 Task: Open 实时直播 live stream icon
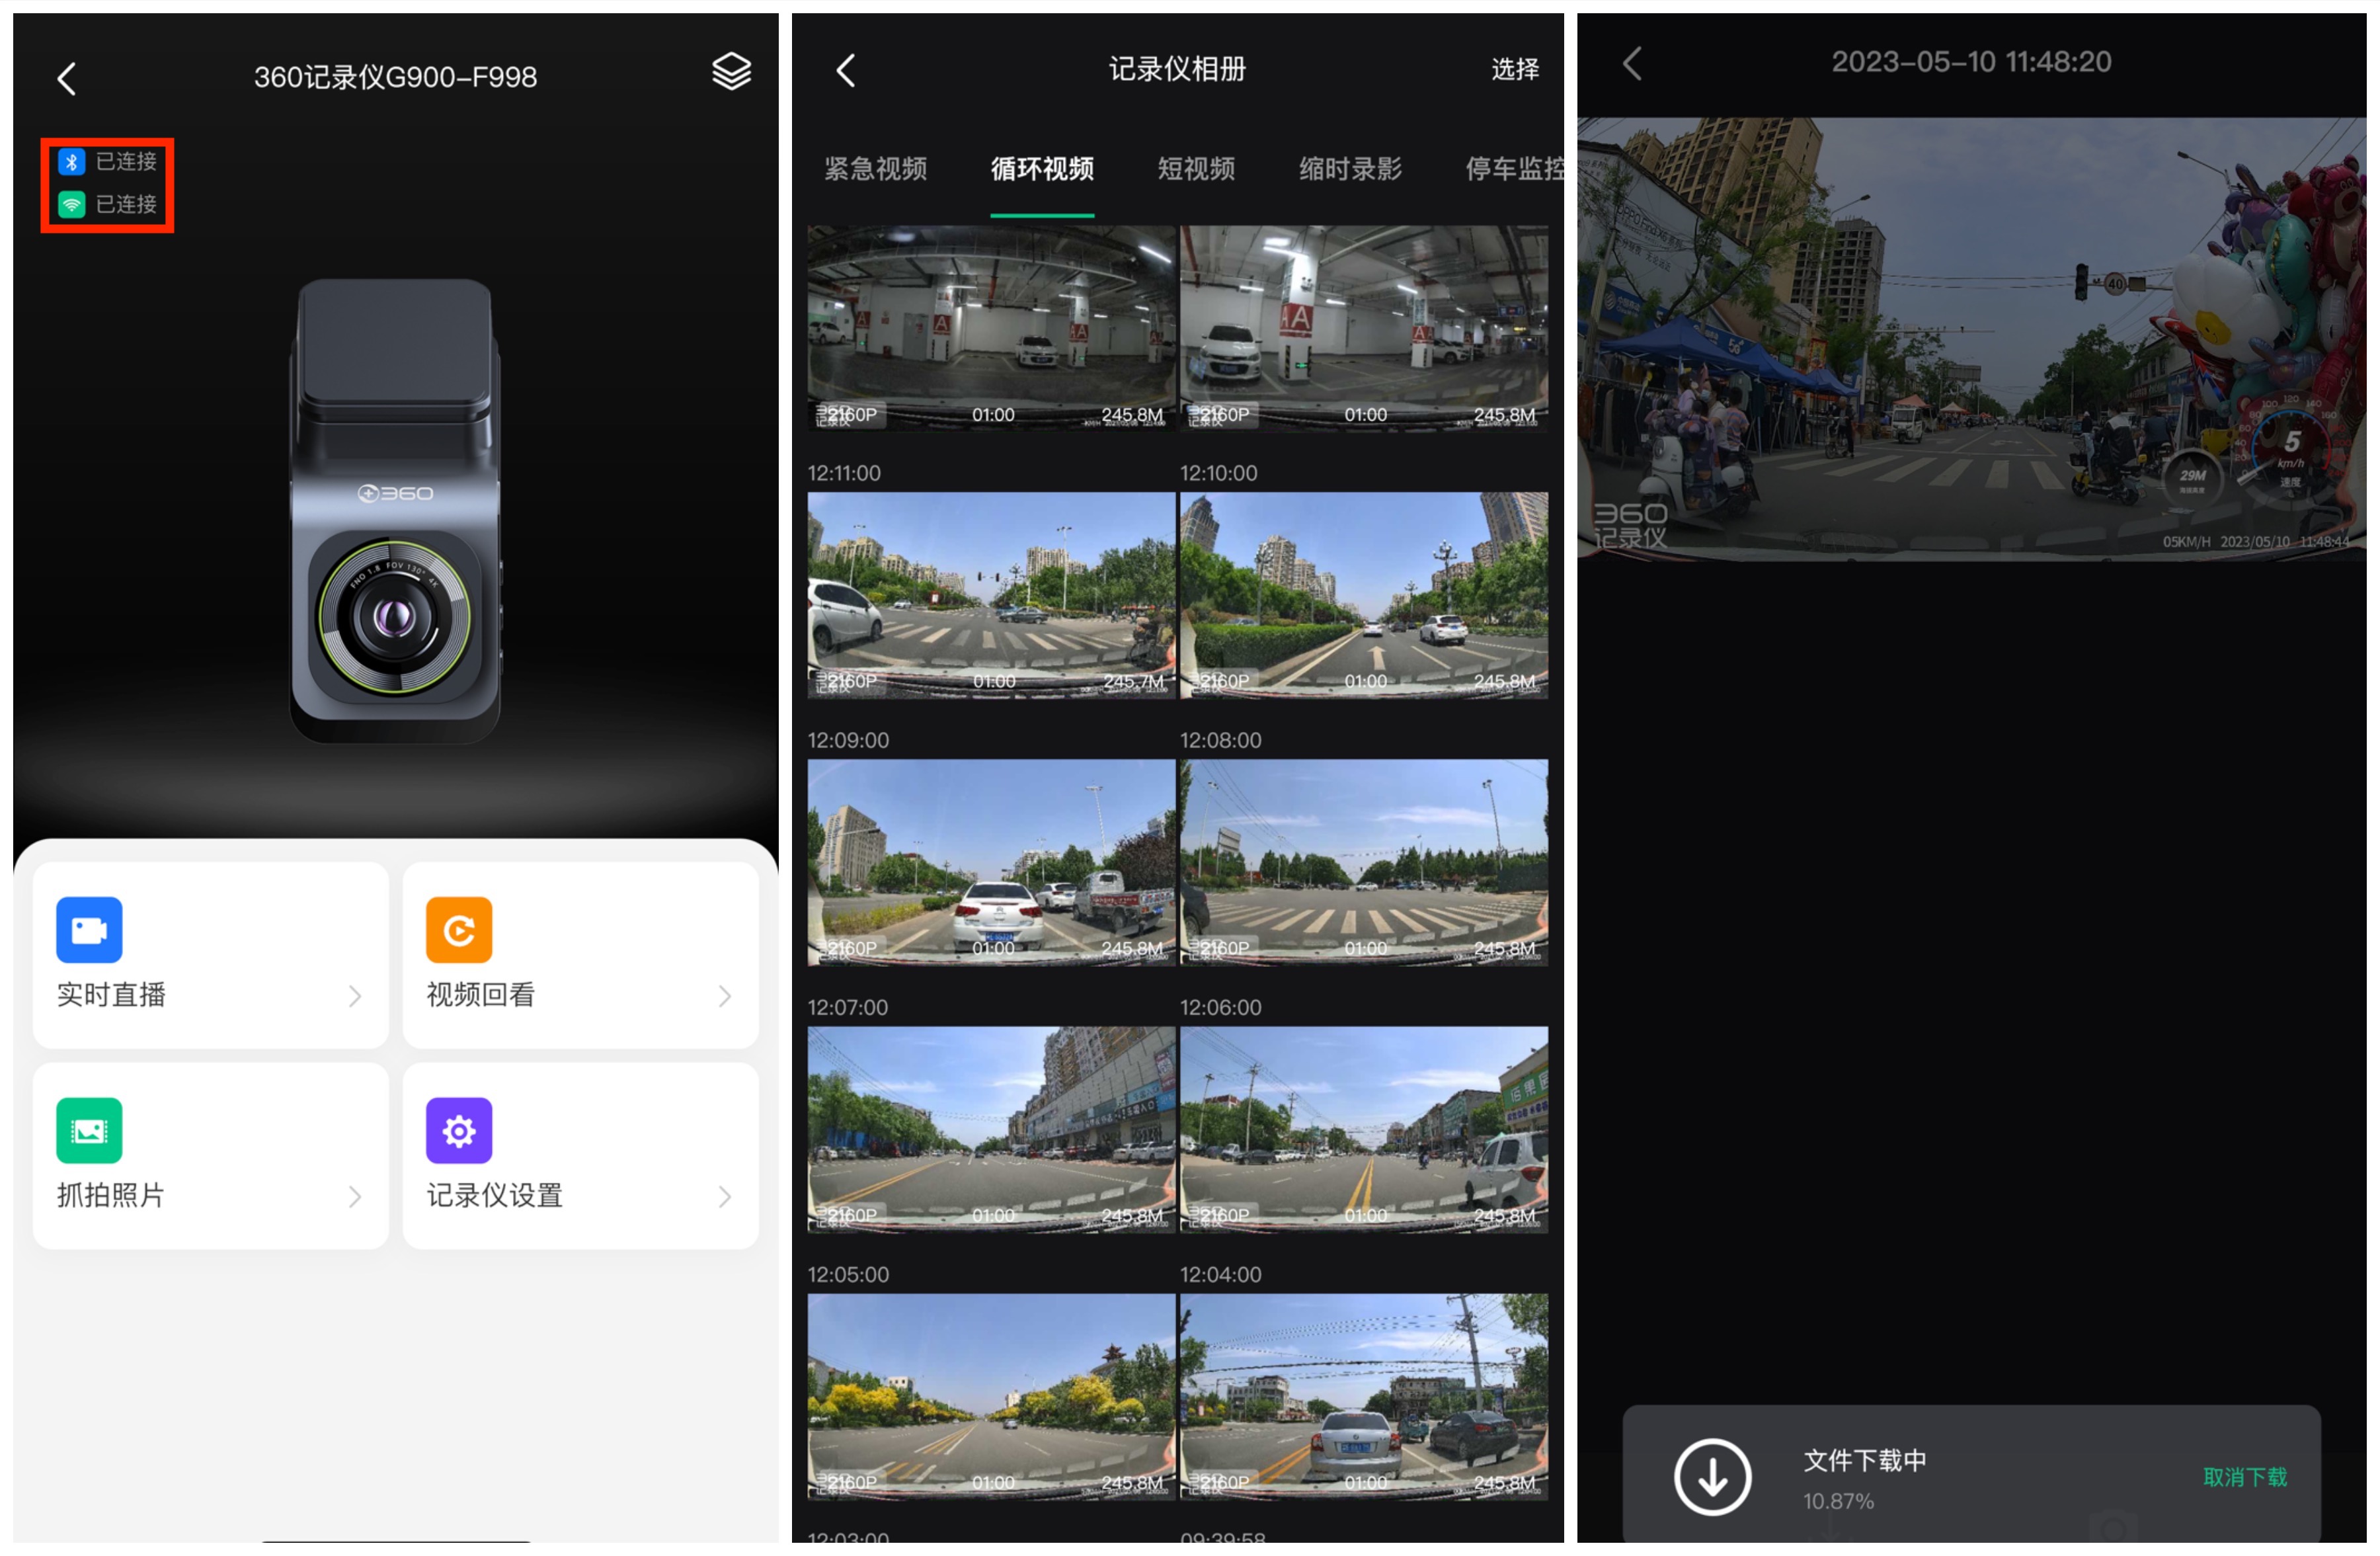[89, 930]
